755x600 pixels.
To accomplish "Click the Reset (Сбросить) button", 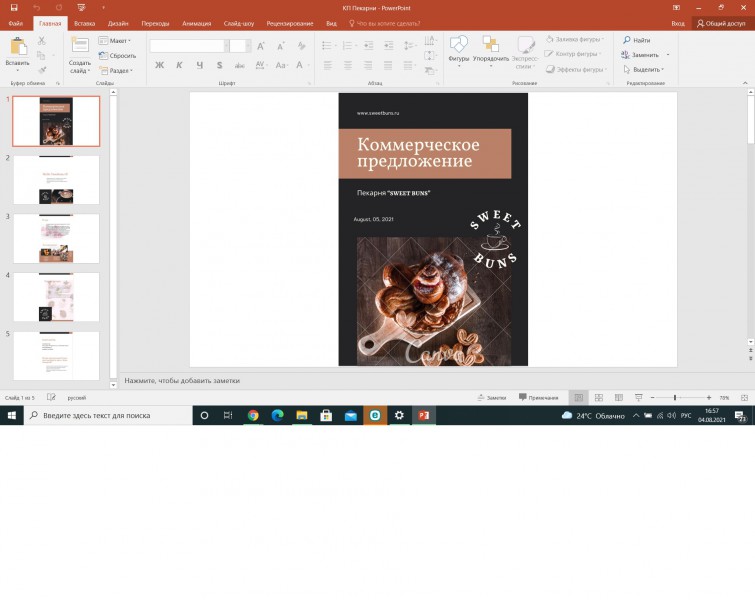I will [x=117, y=55].
